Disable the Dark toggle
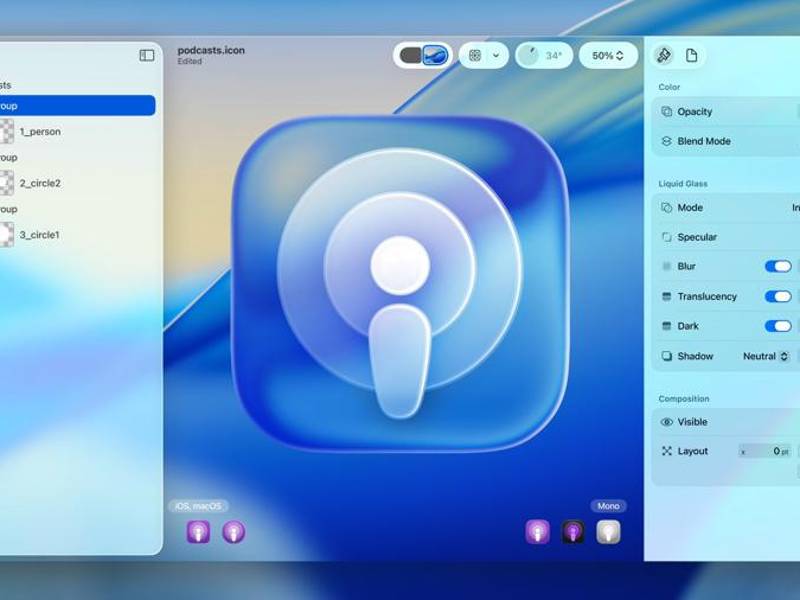This screenshot has width=800, height=600. (781, 325)
